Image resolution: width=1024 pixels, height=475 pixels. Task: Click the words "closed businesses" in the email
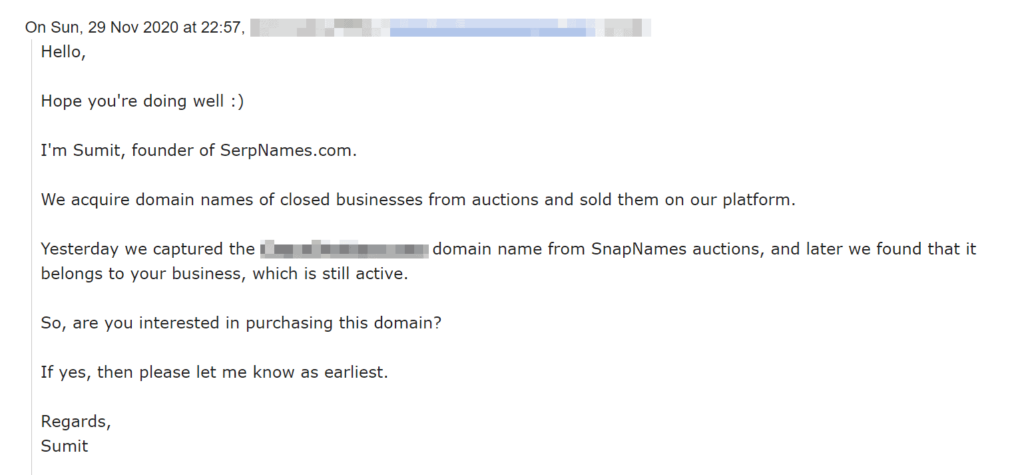(x=351, y=199)
